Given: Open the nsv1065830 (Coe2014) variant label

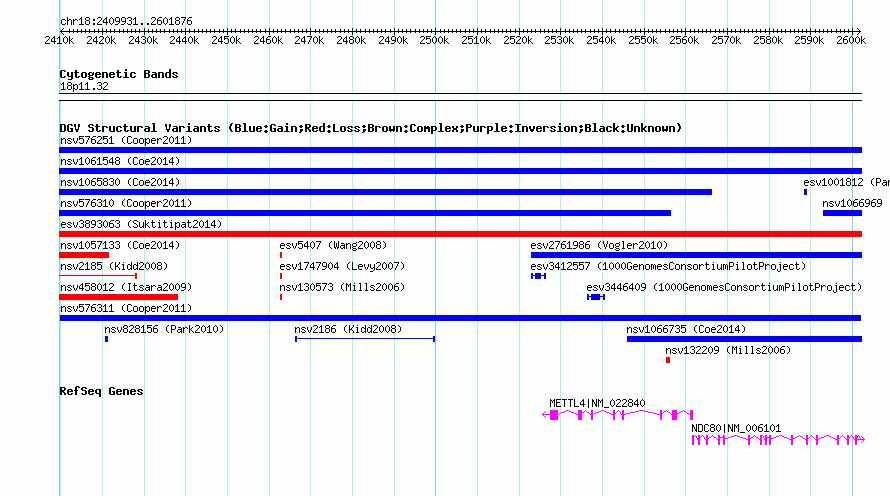Looking at the screenshot, I should (x=120, y=182).
